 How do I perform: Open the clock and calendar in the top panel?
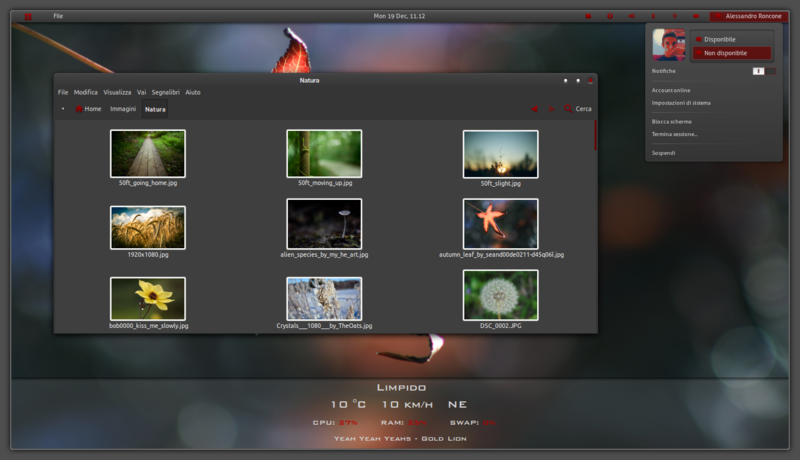(399, 16)
